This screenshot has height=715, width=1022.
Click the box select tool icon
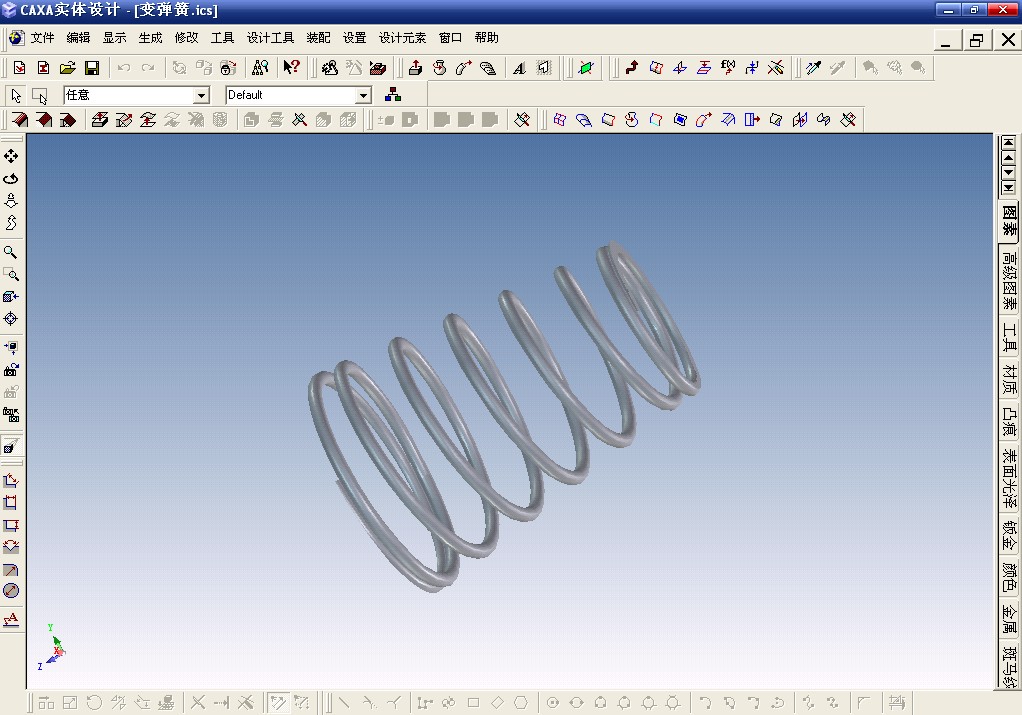[40, 96]
